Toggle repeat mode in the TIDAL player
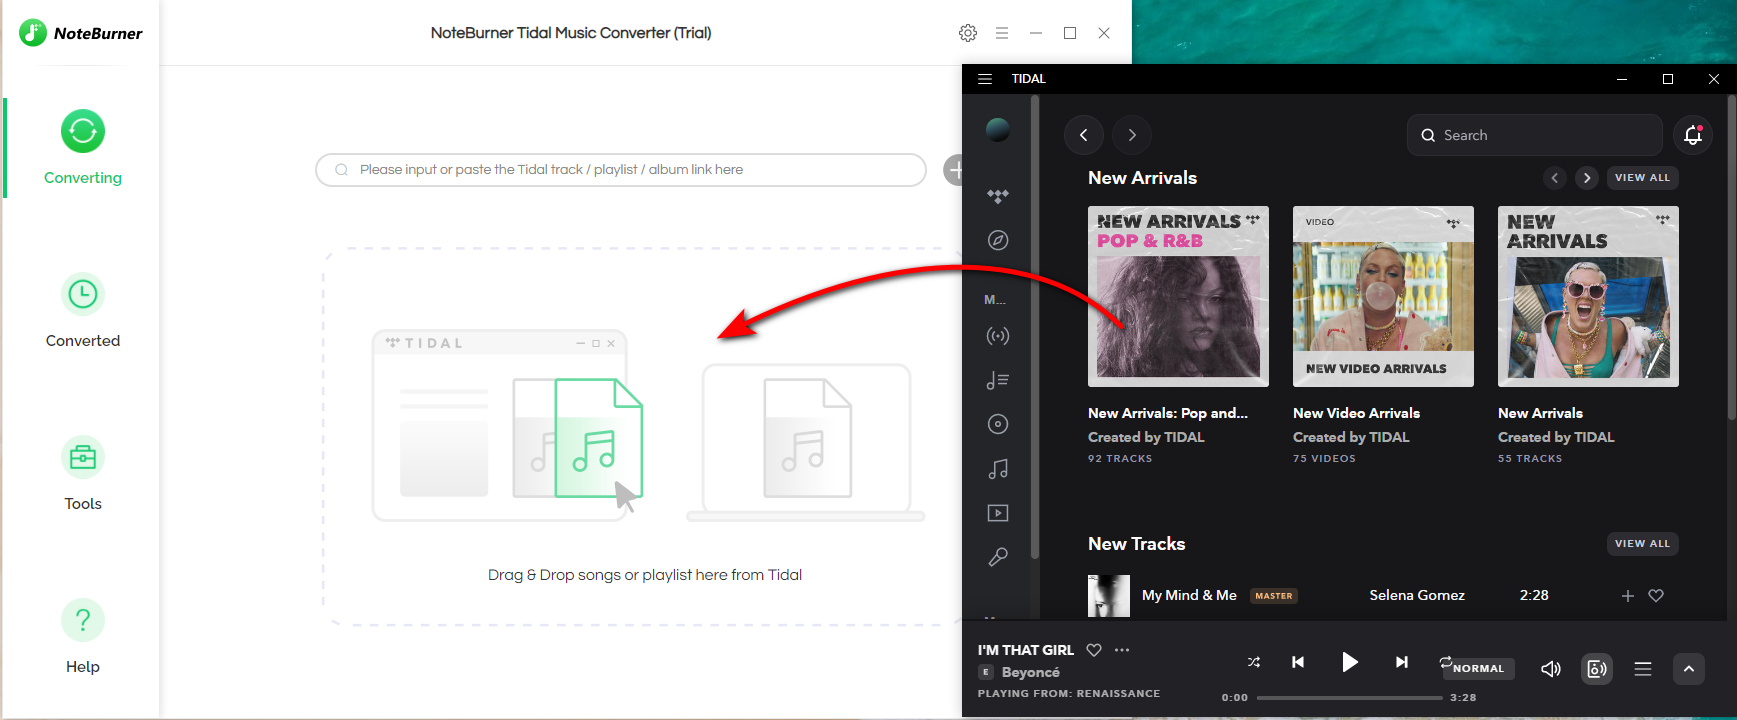 [1445, 662]
